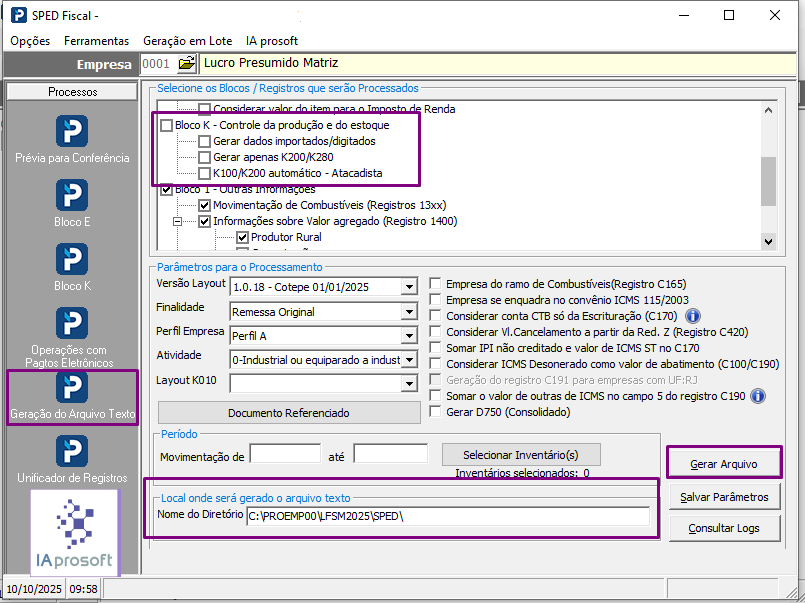The height and width of the screenshot is (603, 805).
Task: Open the Geração em Lote menu
Action: (x=187, y=41)
